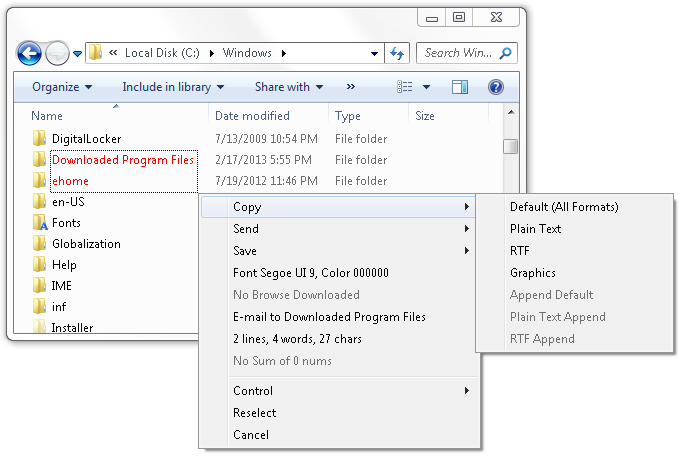684x460 pixels.
Task: Open the Include in library menu
Action: click(x=173, y=87)
